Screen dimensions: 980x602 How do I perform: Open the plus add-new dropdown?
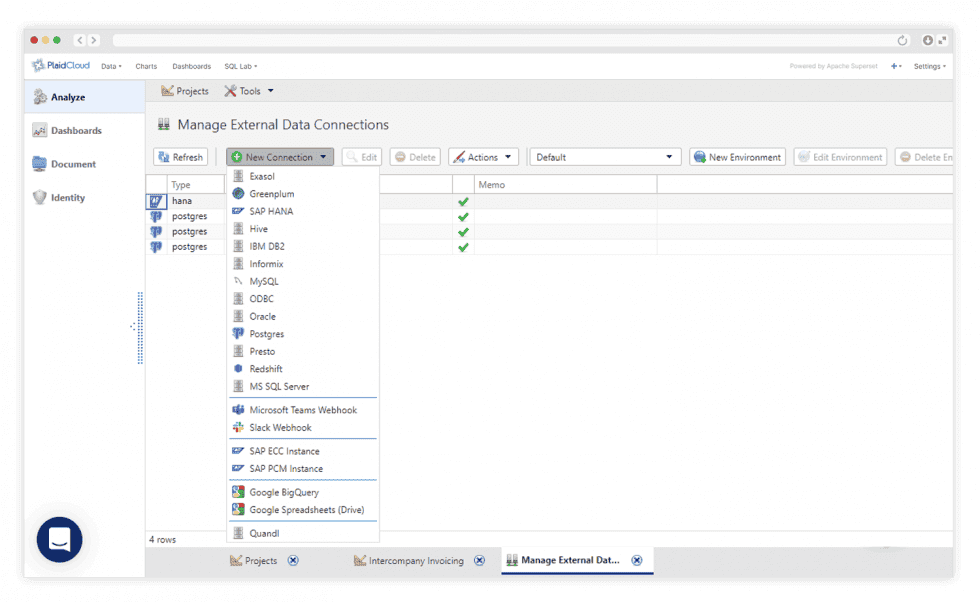click(896, 66)
